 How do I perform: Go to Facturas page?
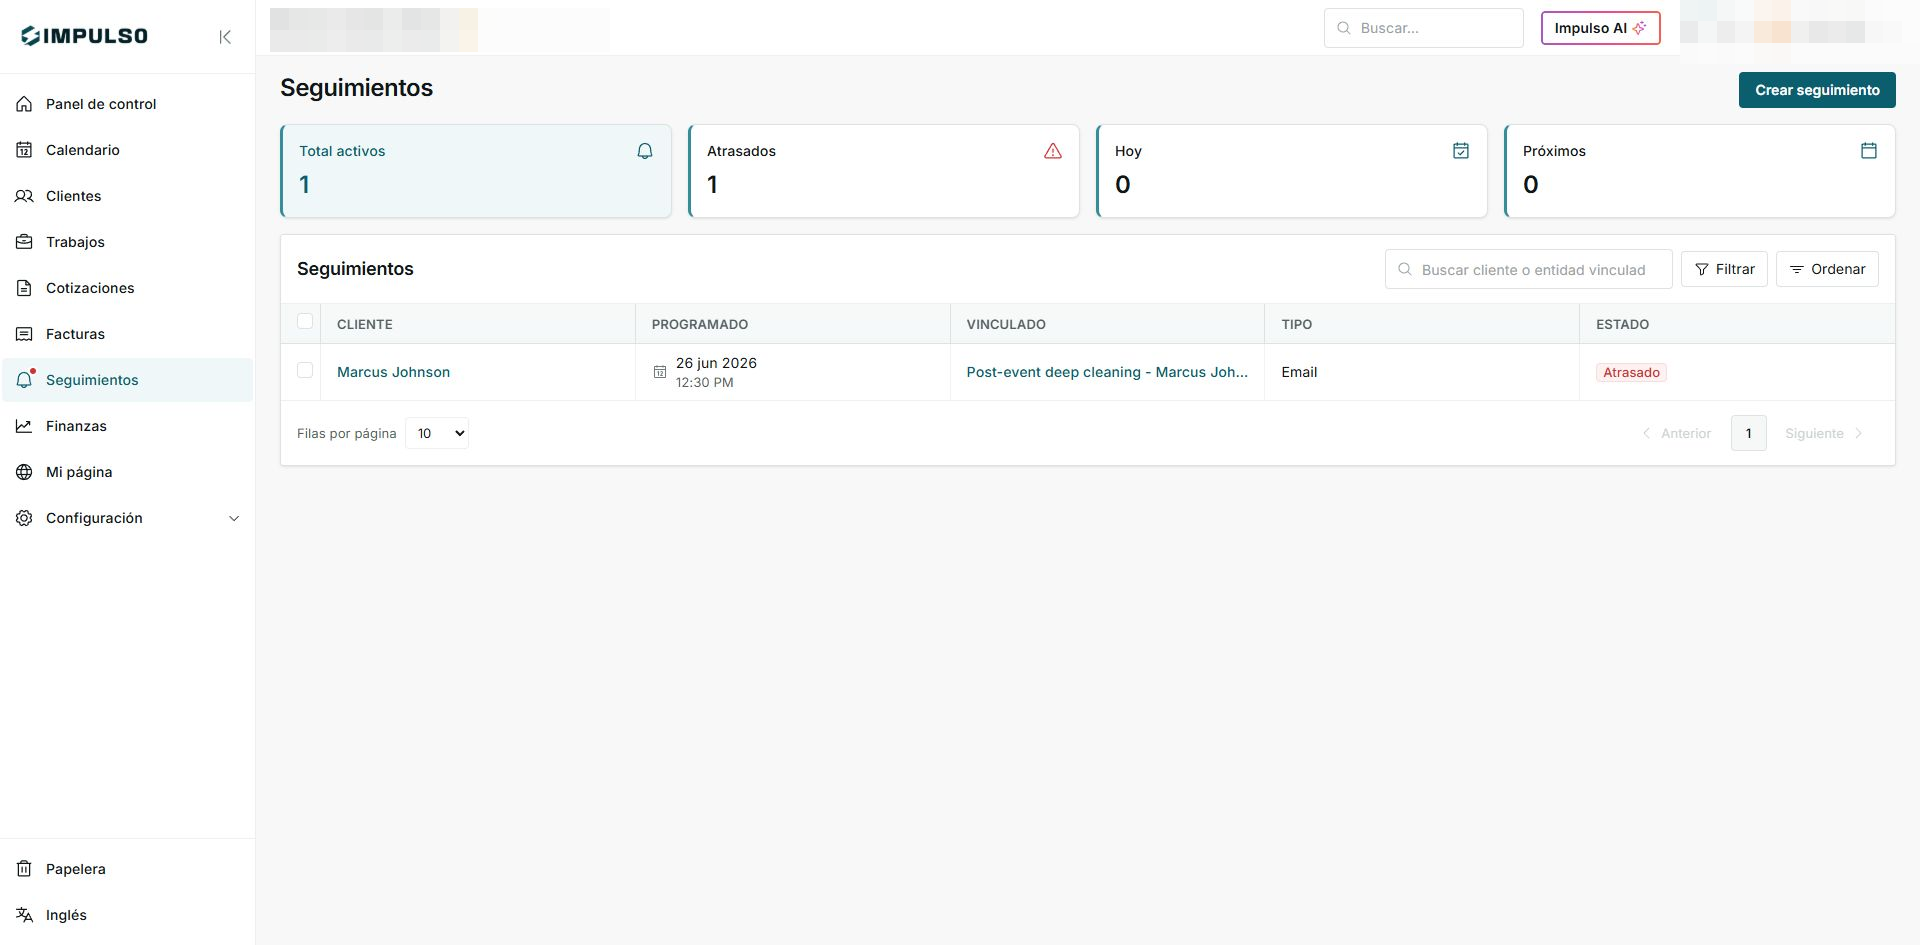[x=127, y=334]
